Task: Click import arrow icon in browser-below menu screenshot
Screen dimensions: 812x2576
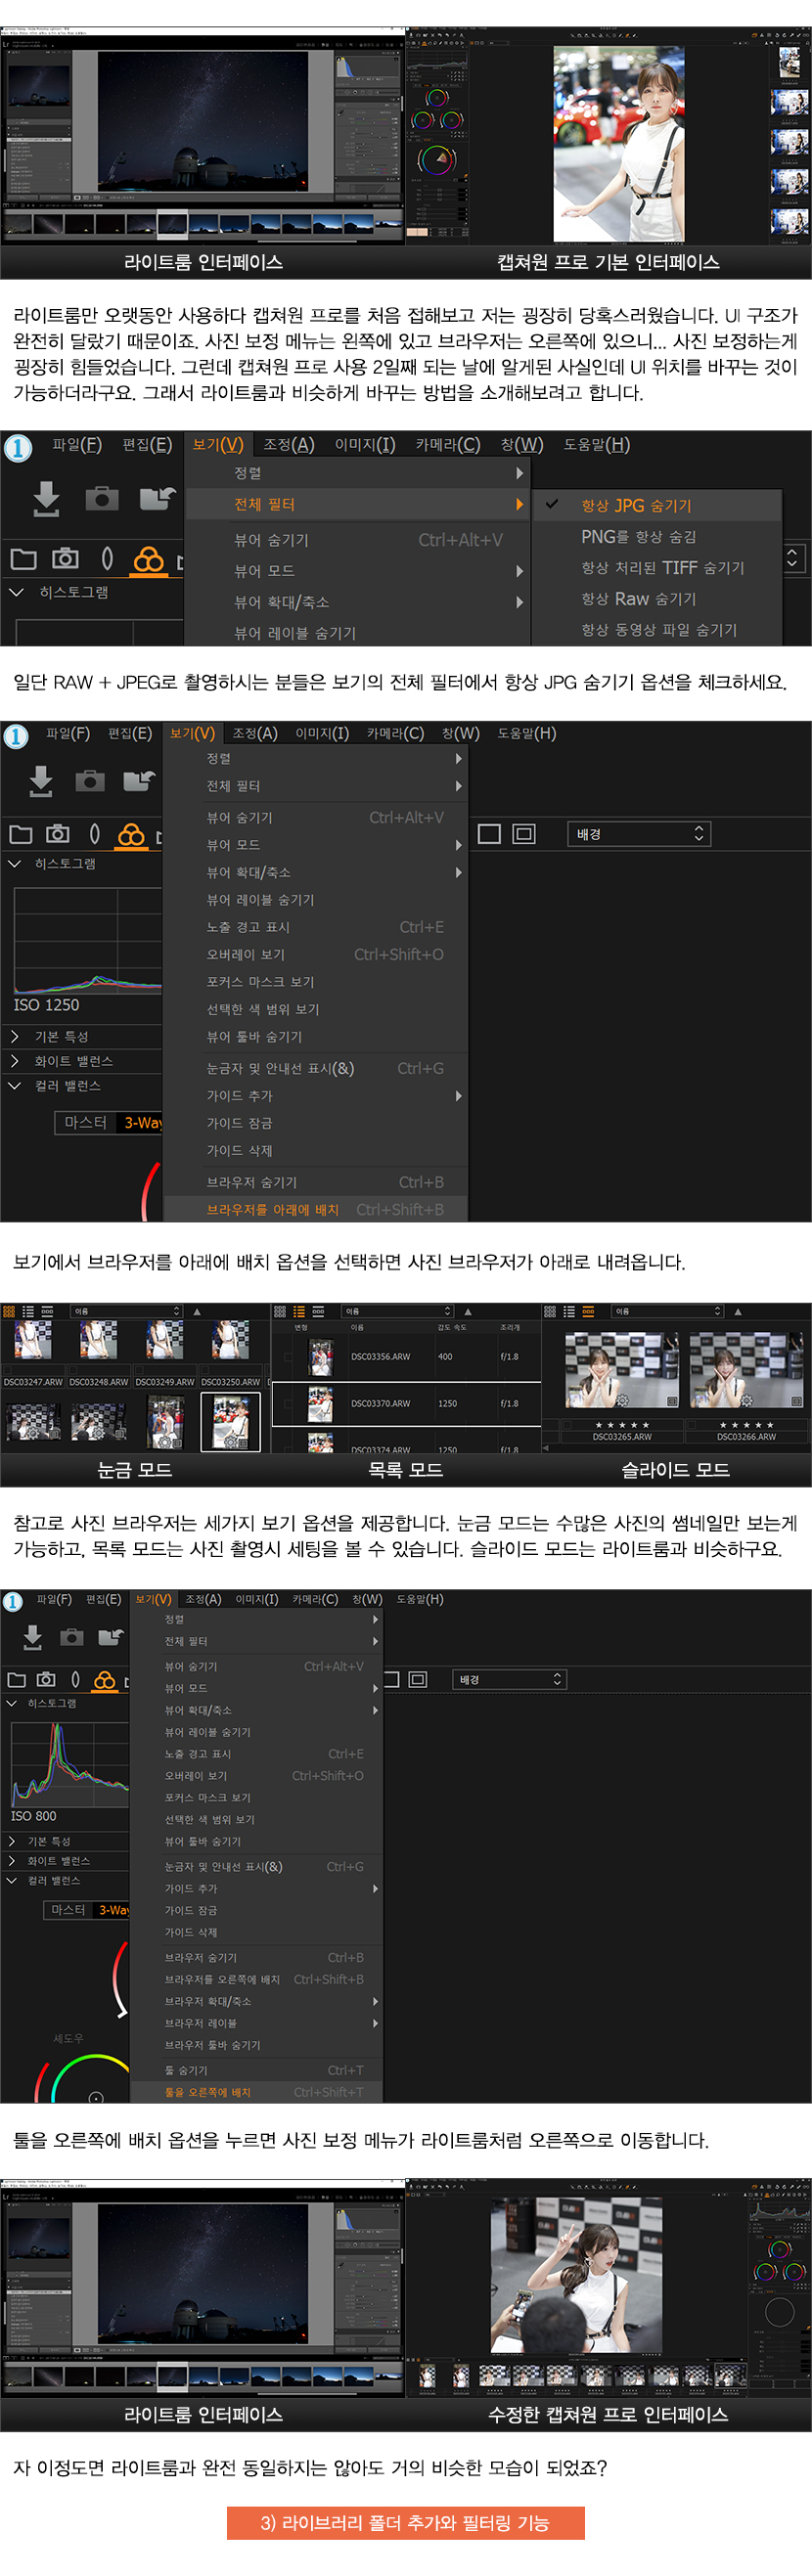Action: pyautogui.click(x=40, y=780)
